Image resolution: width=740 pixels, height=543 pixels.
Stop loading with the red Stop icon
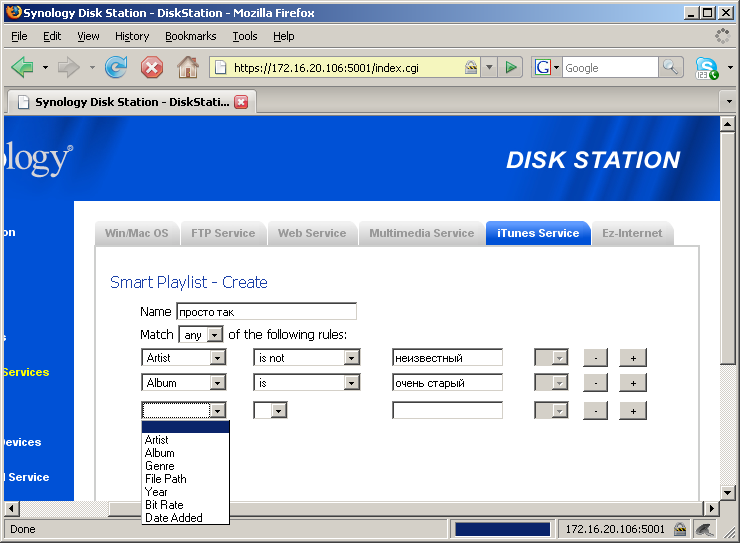151,67
